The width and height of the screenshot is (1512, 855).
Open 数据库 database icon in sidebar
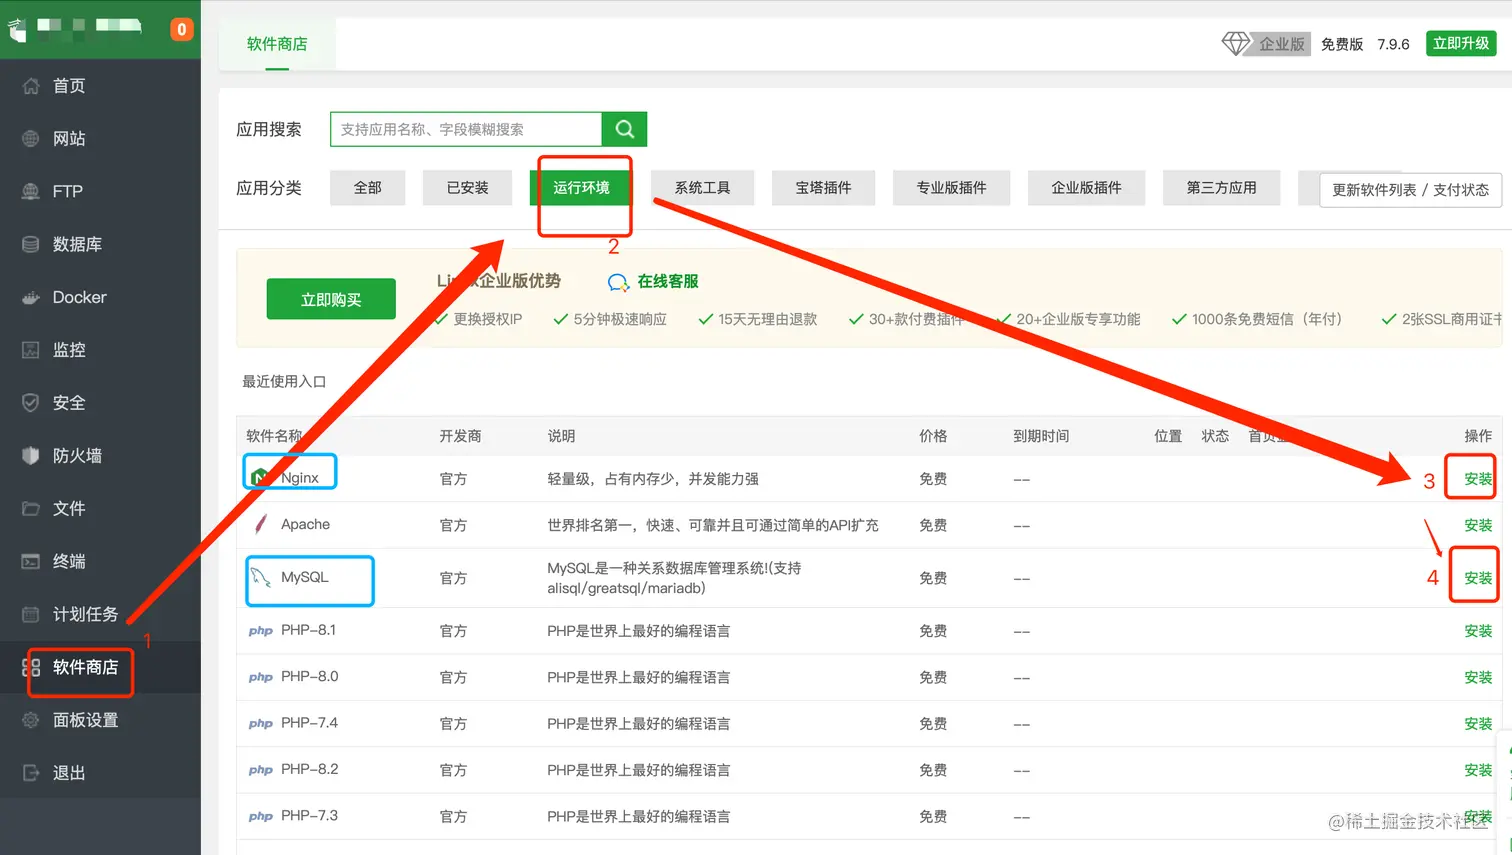(x=31, y=245)
